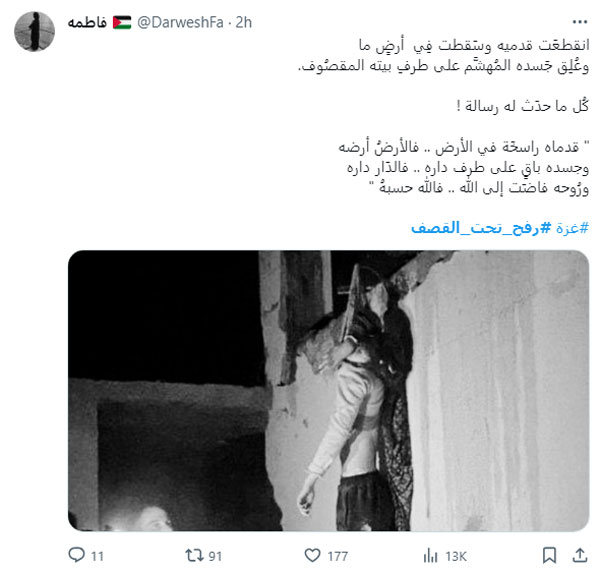Open the #رفح_تحت_القصف hashtag

(481, 228)
